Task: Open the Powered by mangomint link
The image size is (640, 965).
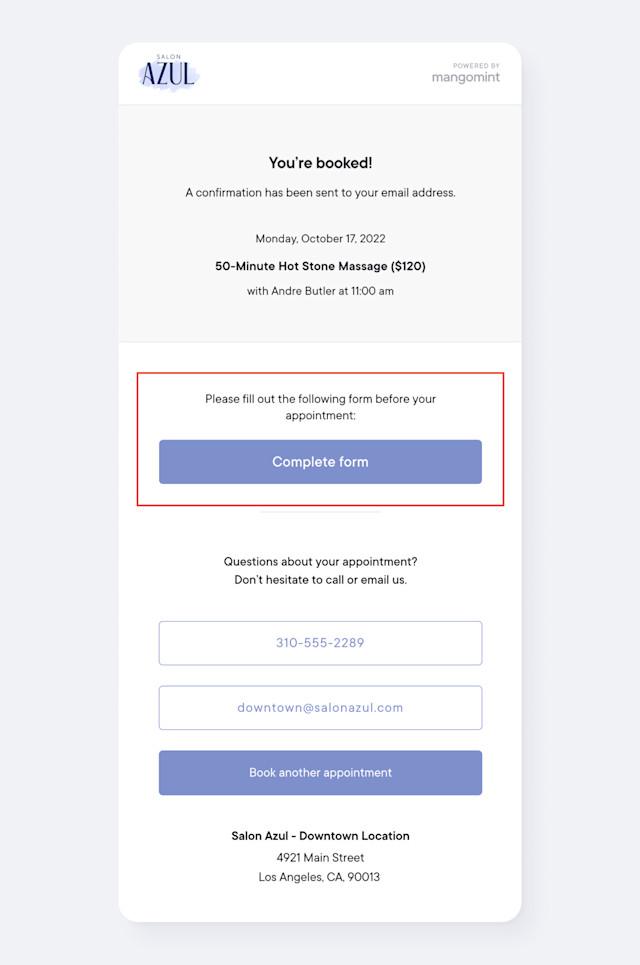Action: click(466, 73)
